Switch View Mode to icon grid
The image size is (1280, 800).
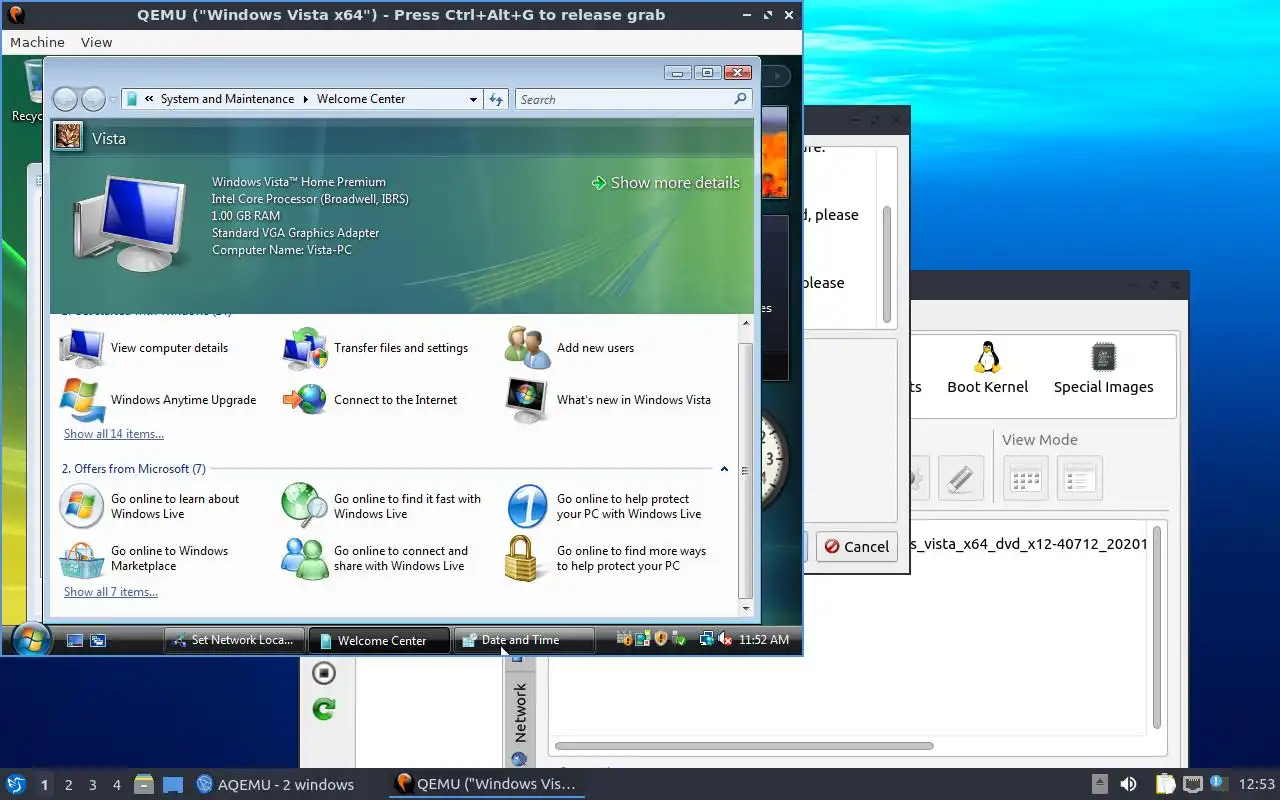click(x=1026, y=478)
